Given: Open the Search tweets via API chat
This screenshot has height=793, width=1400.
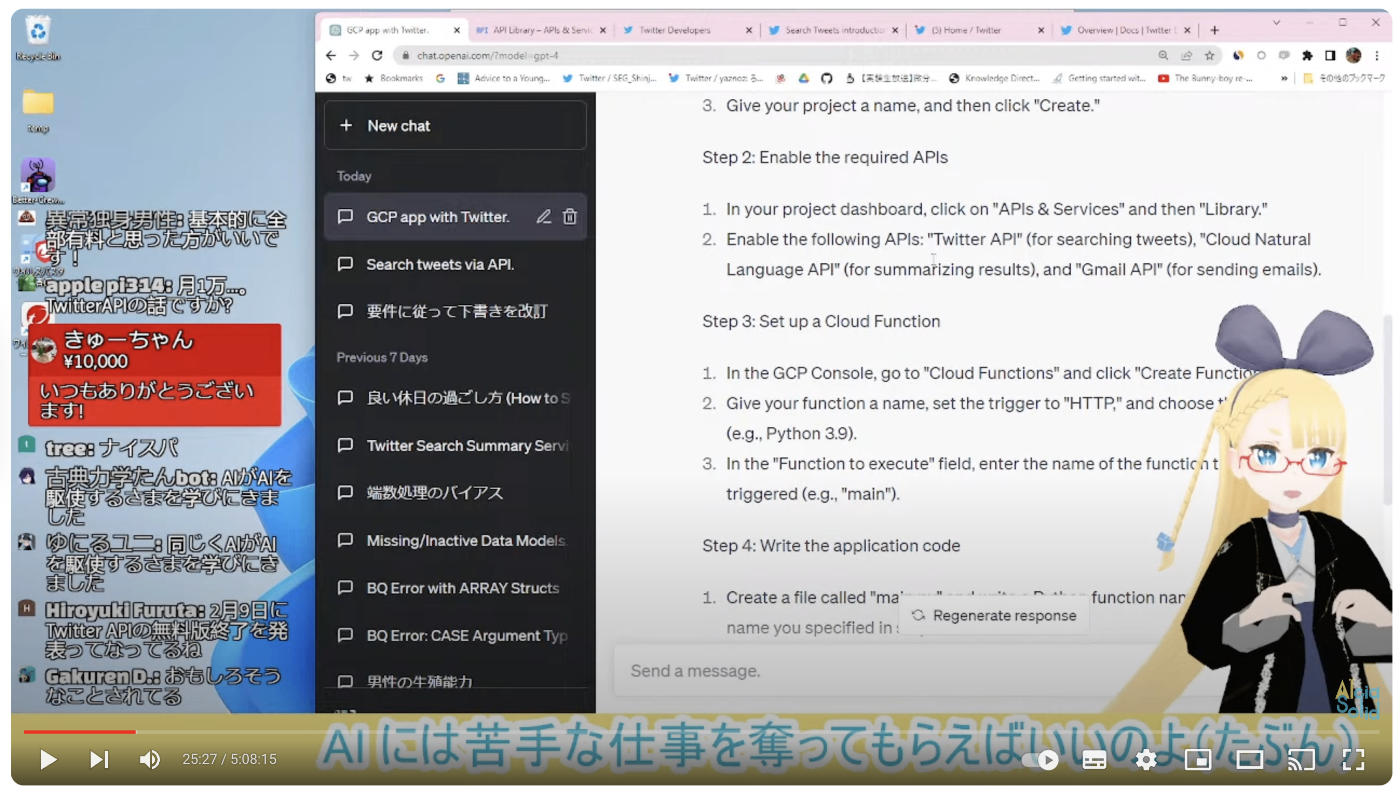Looking at the screenshot, I should [440, 264].
